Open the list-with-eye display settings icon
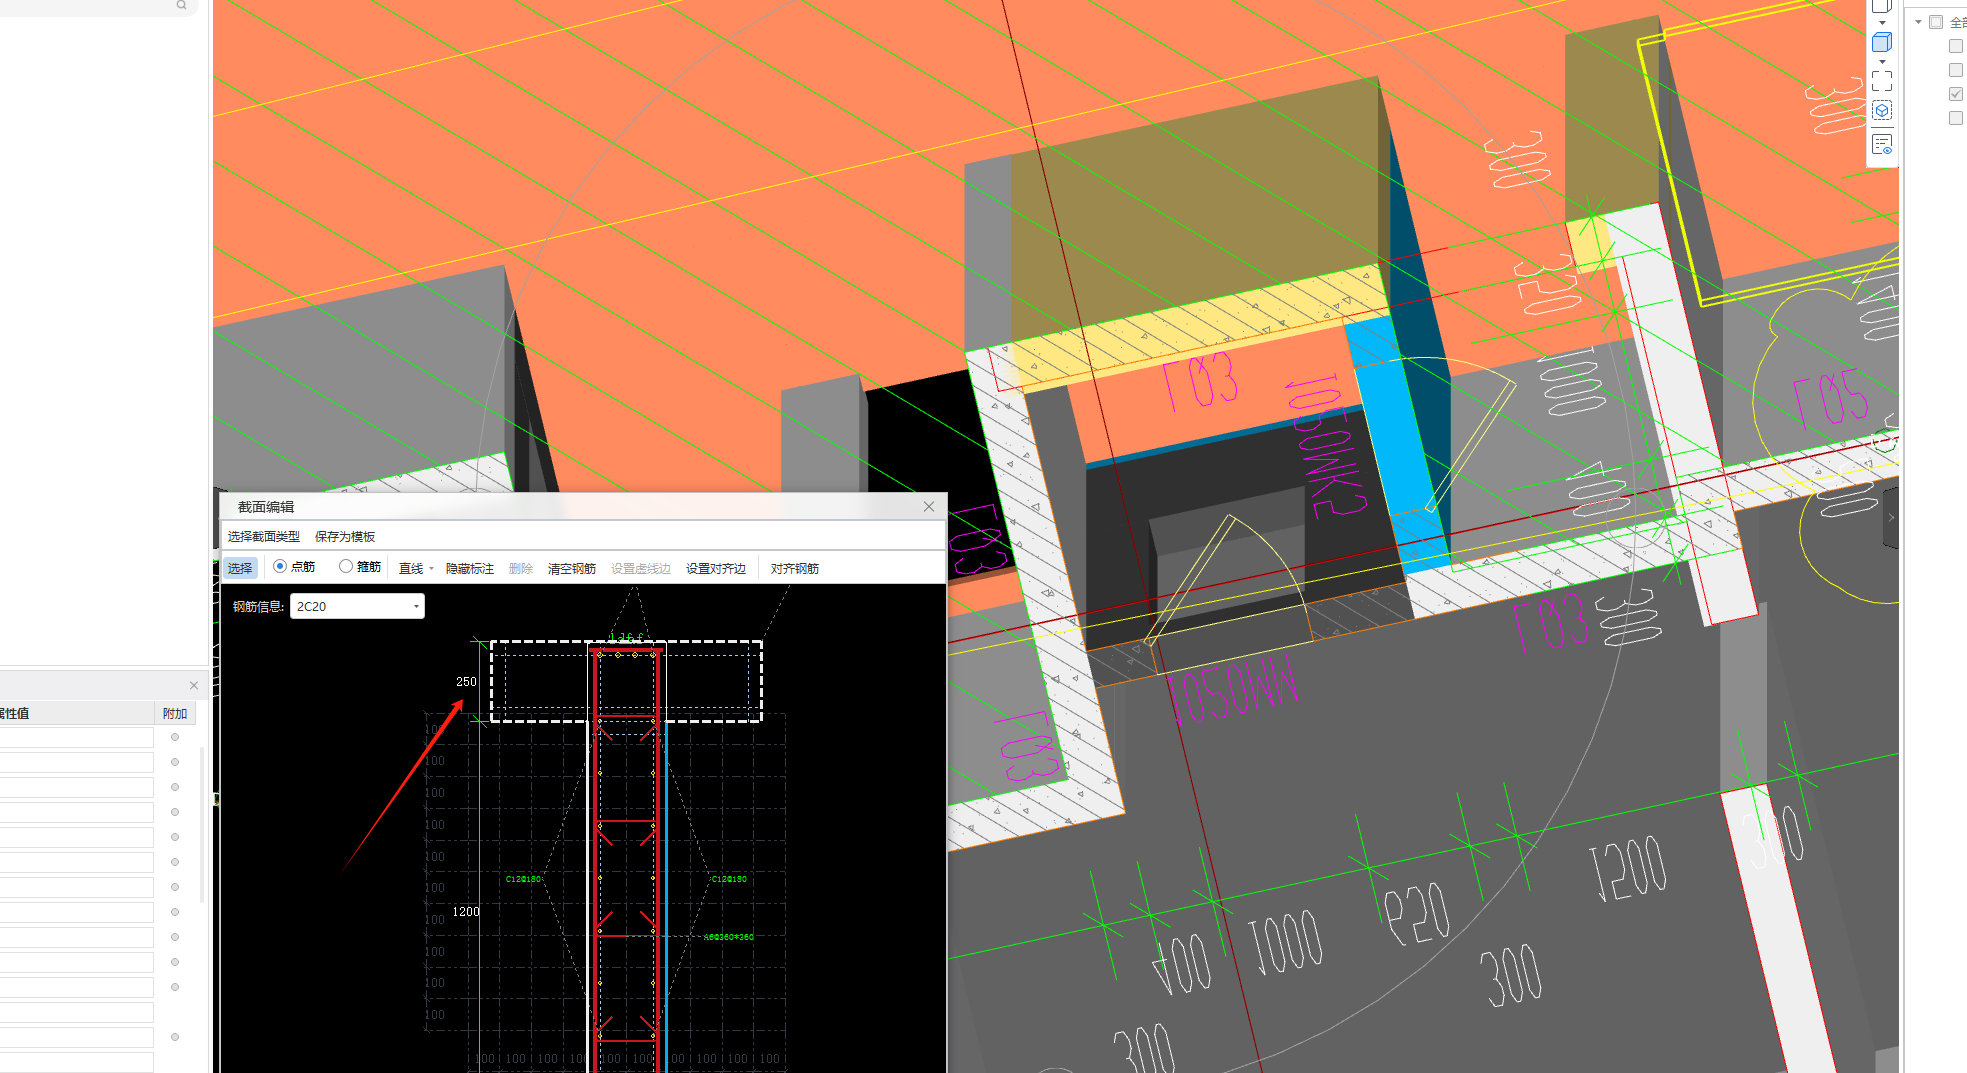 point(1881,144)
